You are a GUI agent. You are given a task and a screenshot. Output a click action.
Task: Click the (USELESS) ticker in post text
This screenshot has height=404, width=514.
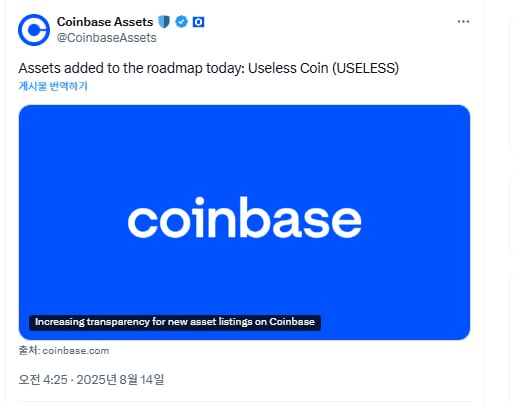coord(365,68)
